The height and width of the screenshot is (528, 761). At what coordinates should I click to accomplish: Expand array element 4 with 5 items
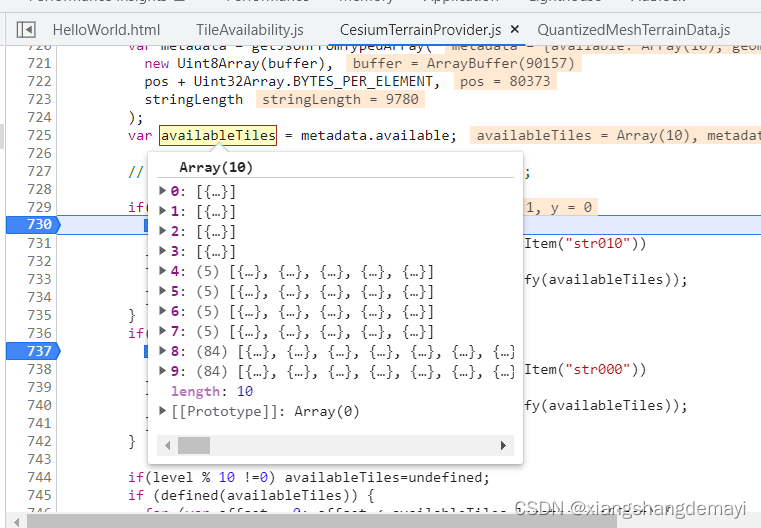tap(163, 270)
